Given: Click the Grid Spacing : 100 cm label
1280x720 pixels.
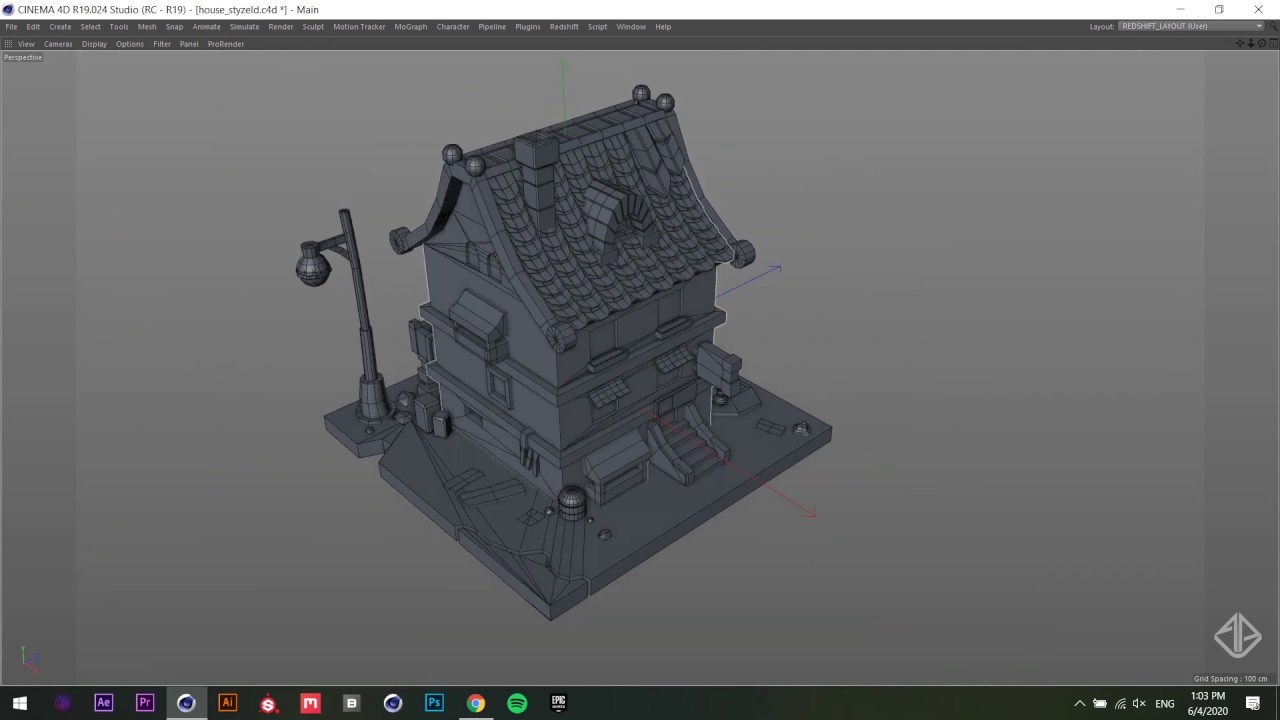Looking at the screenshot, I should coord(1230,678).
